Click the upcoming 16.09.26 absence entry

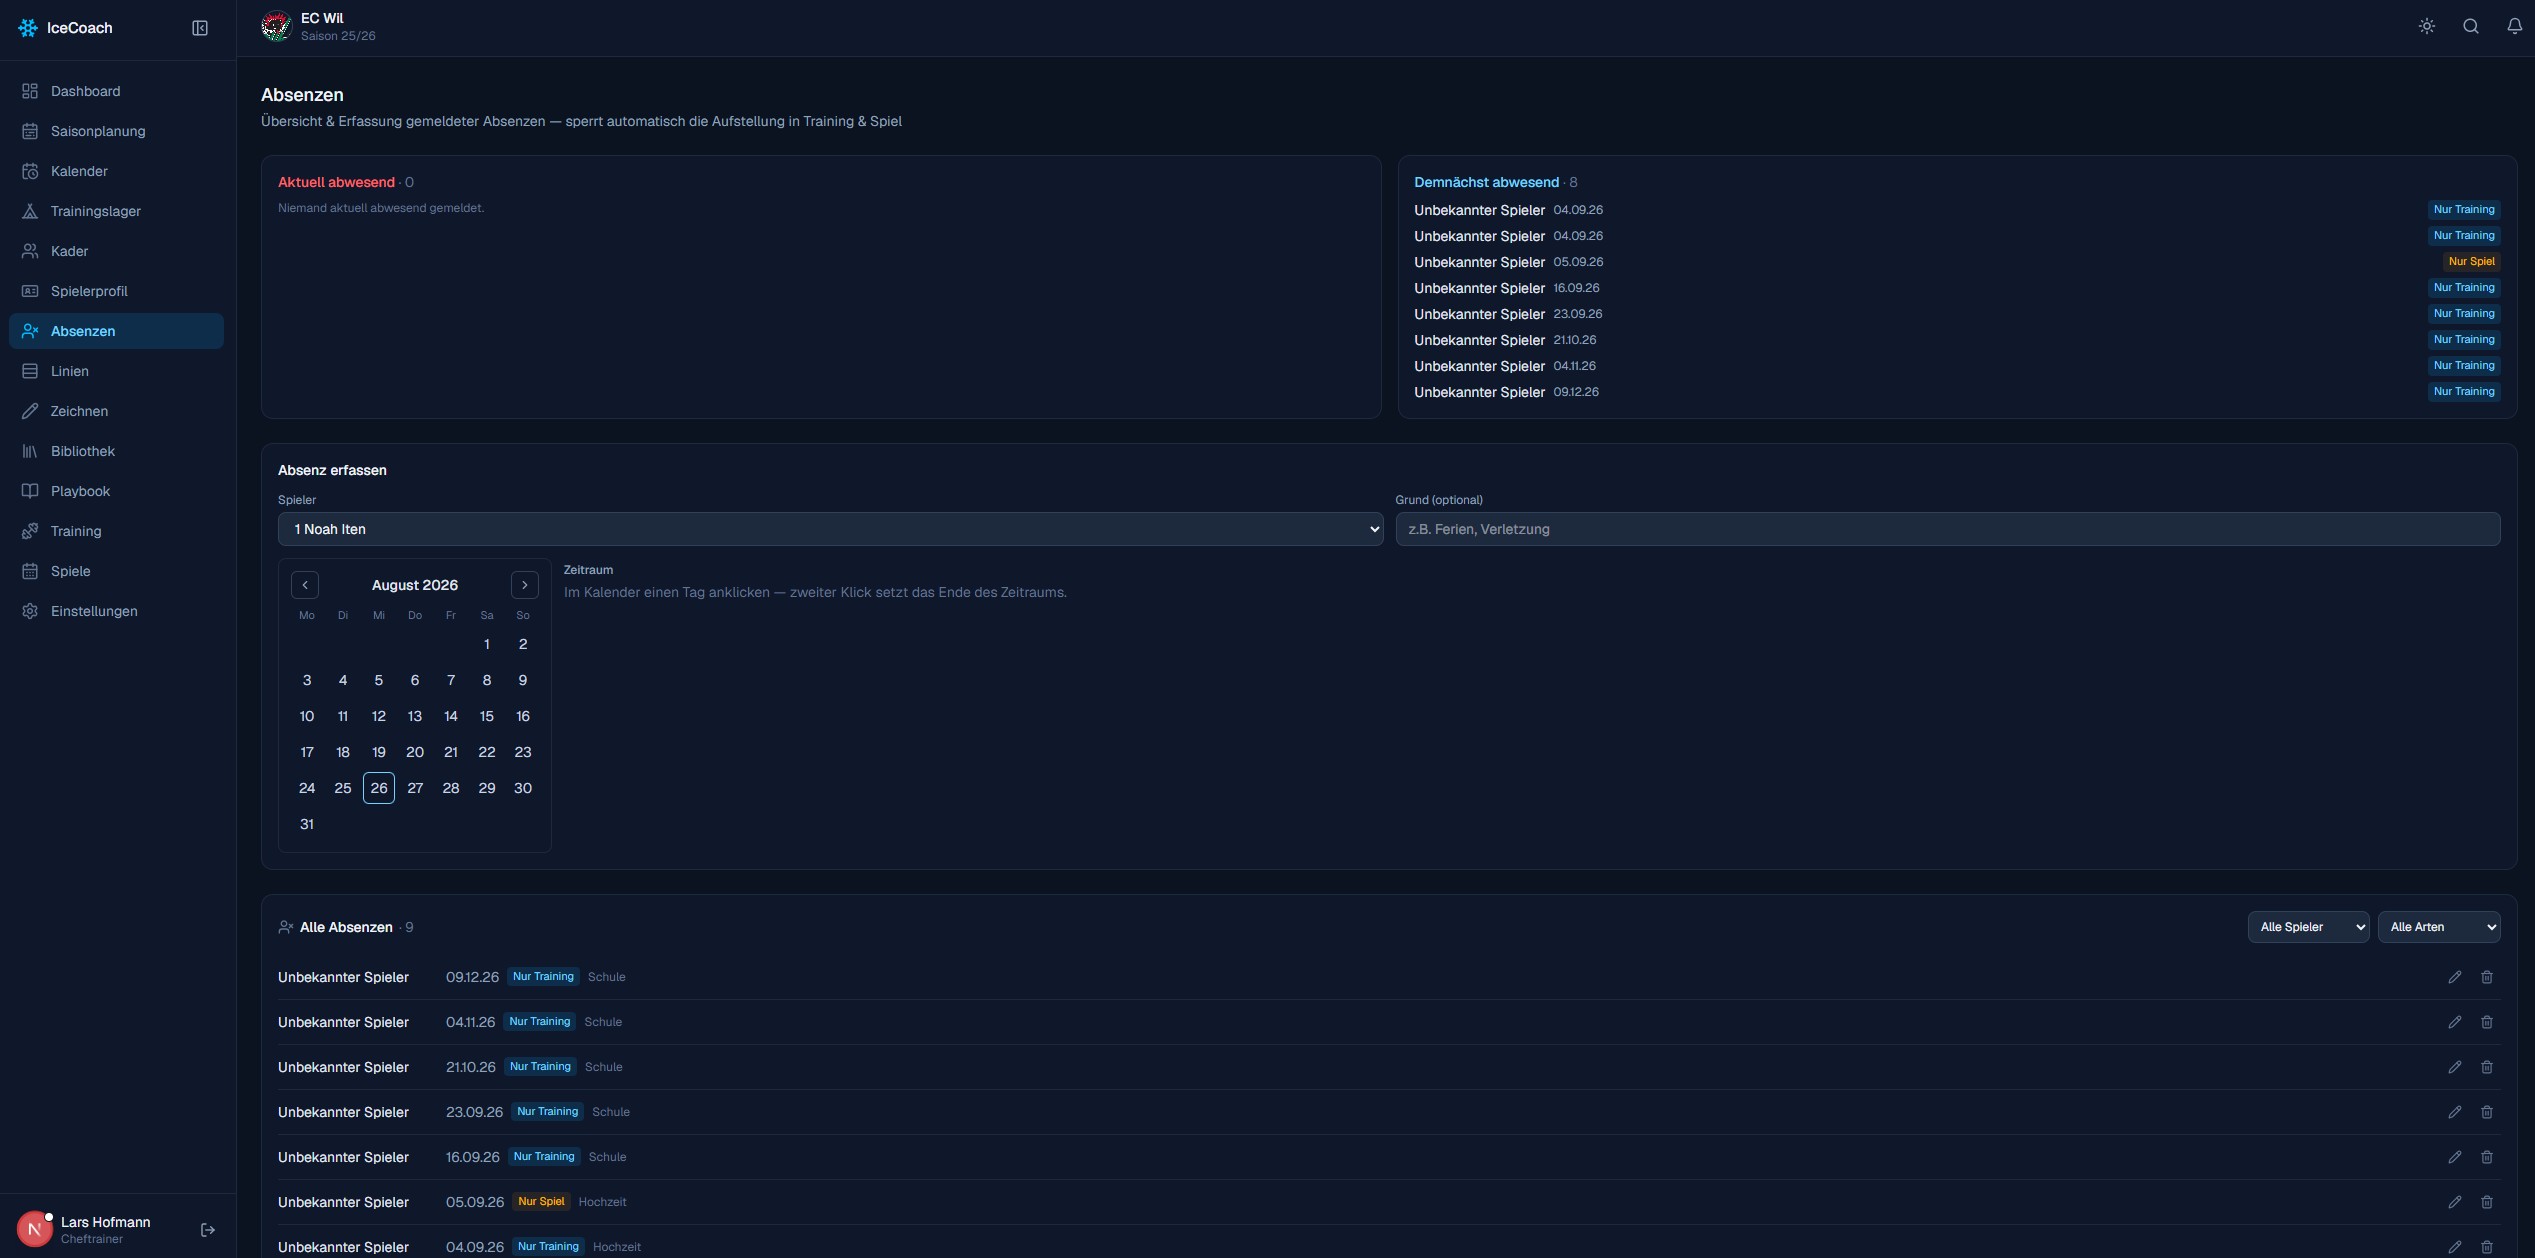tap(1957, 288)
